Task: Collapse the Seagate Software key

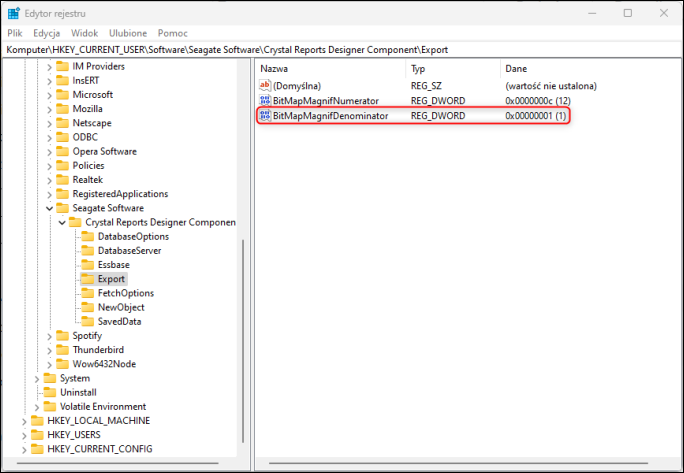Action: [x=49, y=209]
